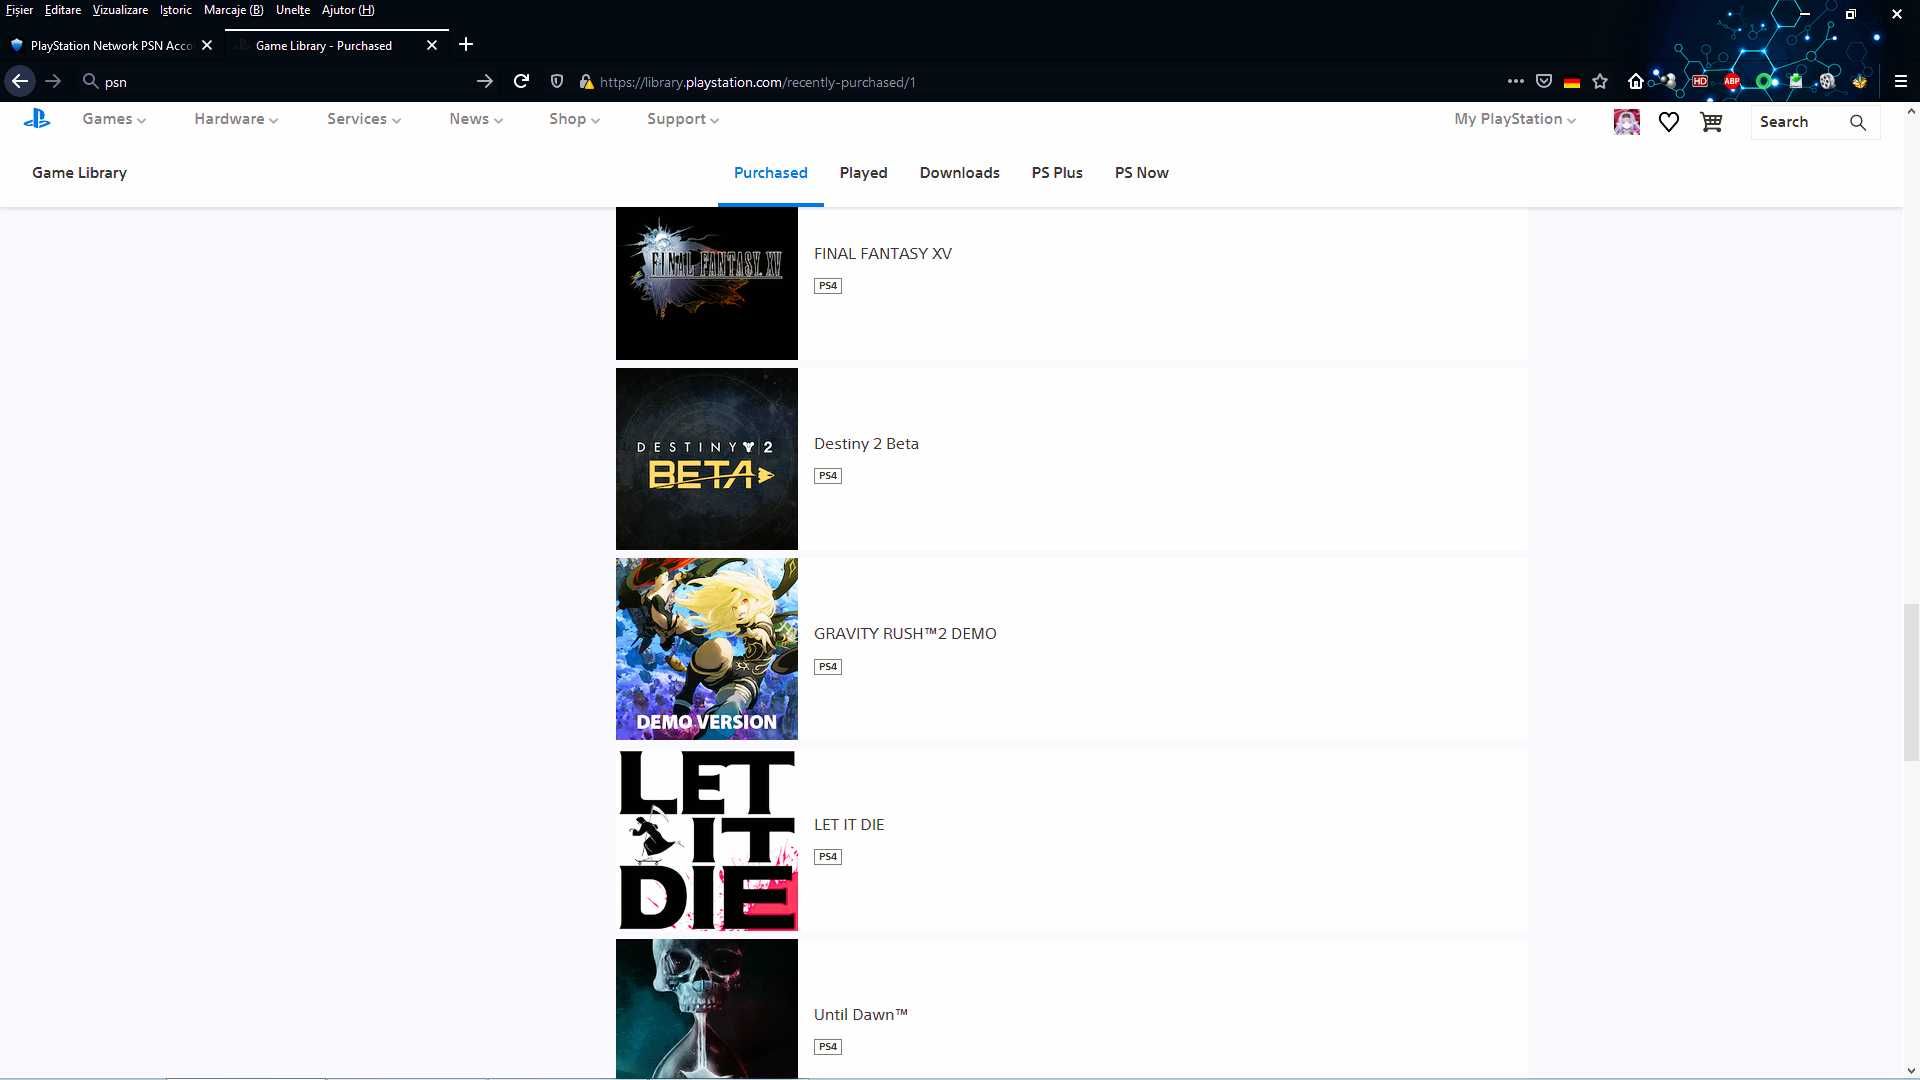Screen dimensions: 1920x1080
Task: Select the Purchased library filter button
Action: click(x=770, y=173)
